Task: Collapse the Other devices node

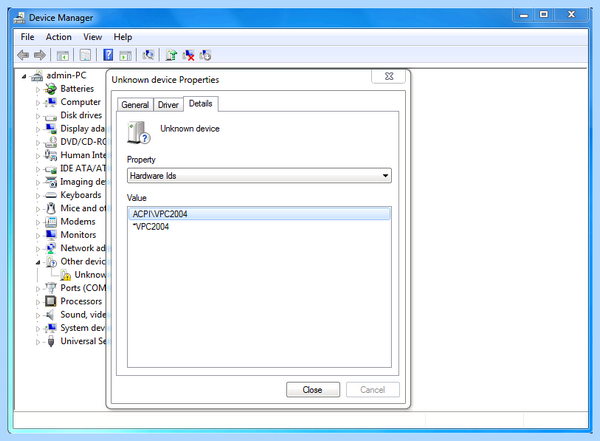Action: click(x=38, y=262)
